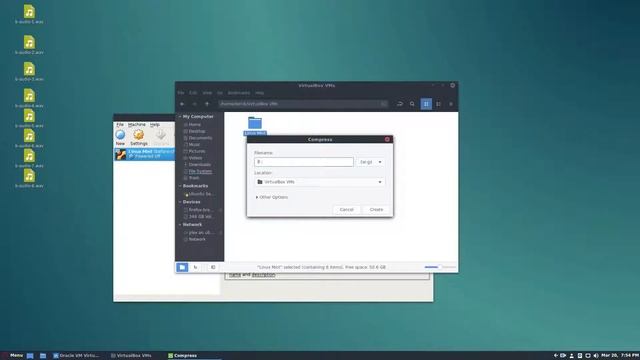Switch to icon view

[x=426, y=104]
